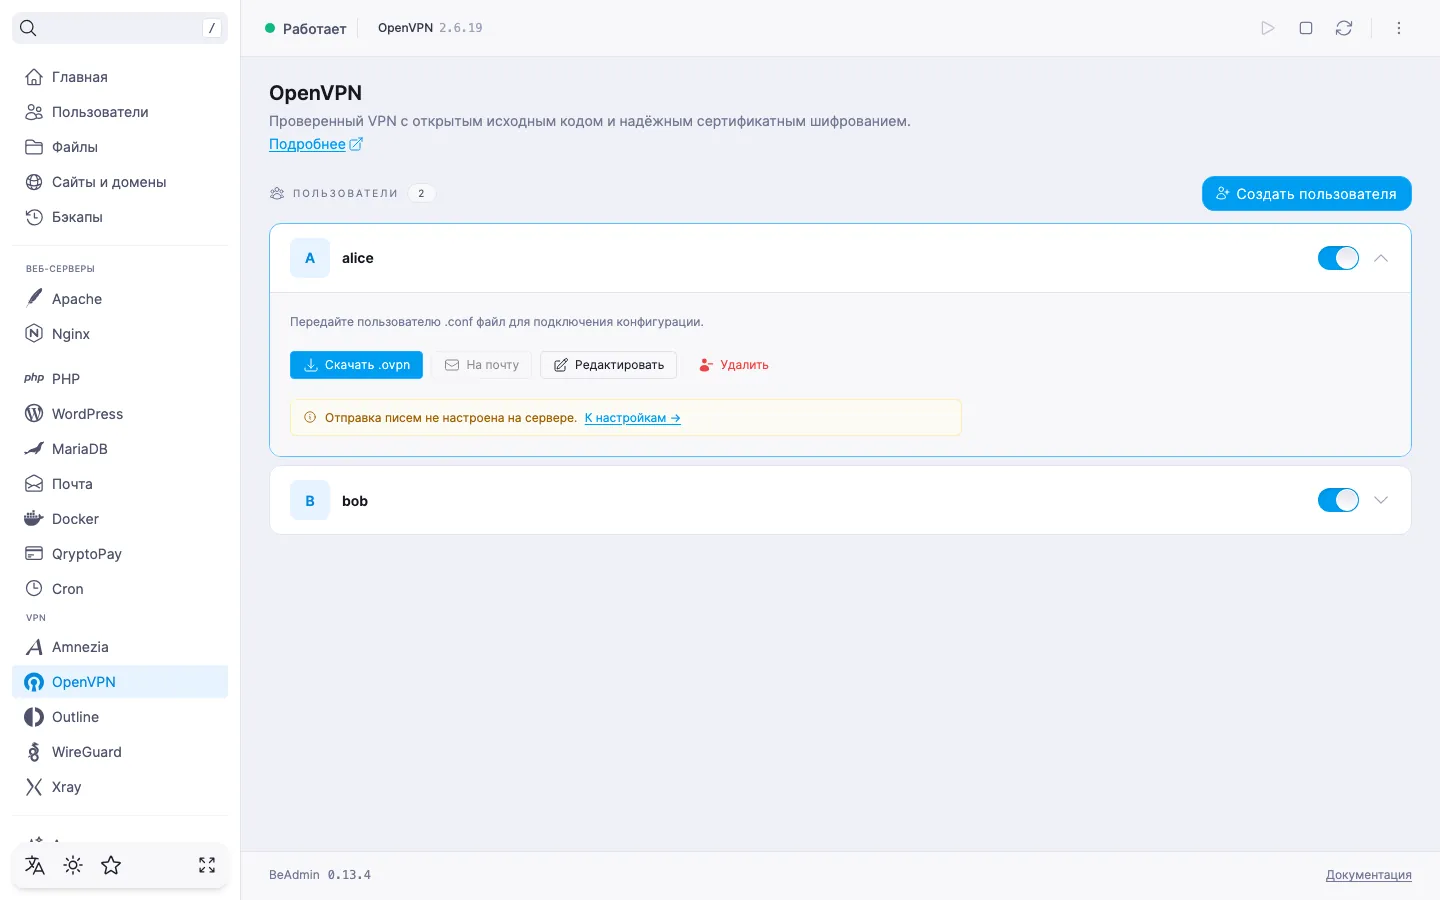Image resolution: width=1440 pixels, height=900 pixels.
Task: Click the Работает status label
Action: point(314,28)
